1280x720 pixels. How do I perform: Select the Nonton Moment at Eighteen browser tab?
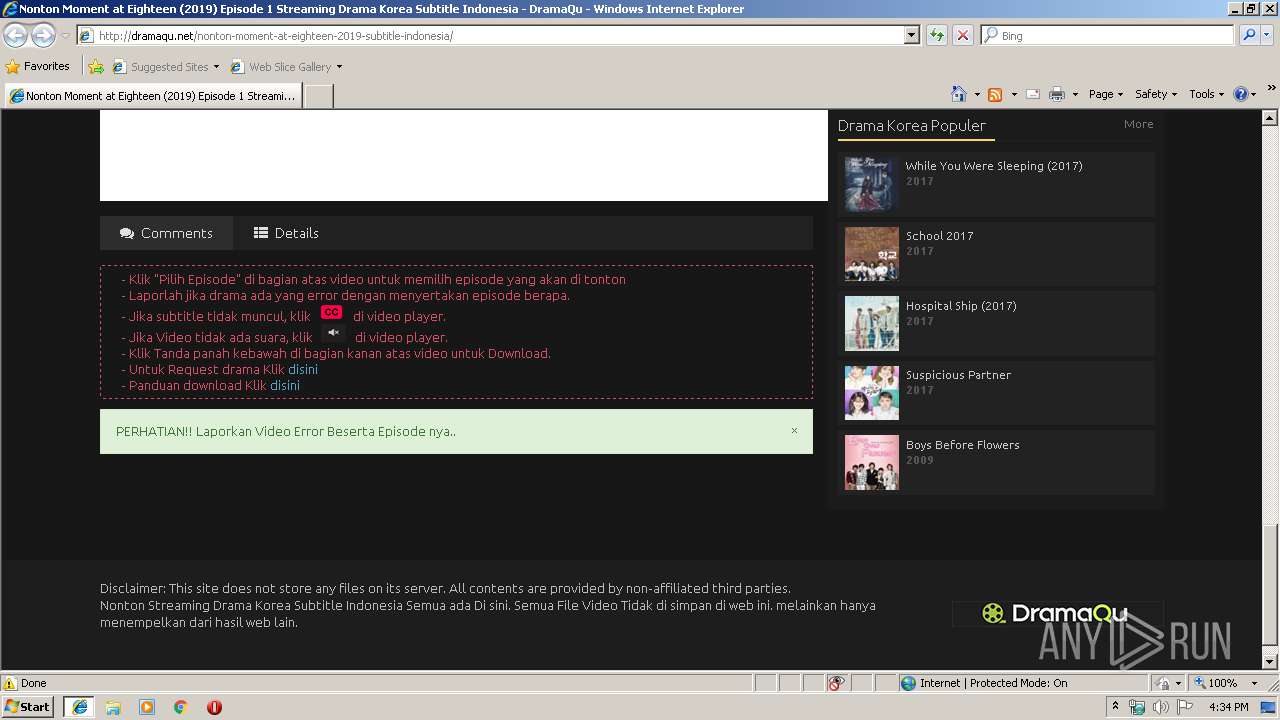coord(153,96)
